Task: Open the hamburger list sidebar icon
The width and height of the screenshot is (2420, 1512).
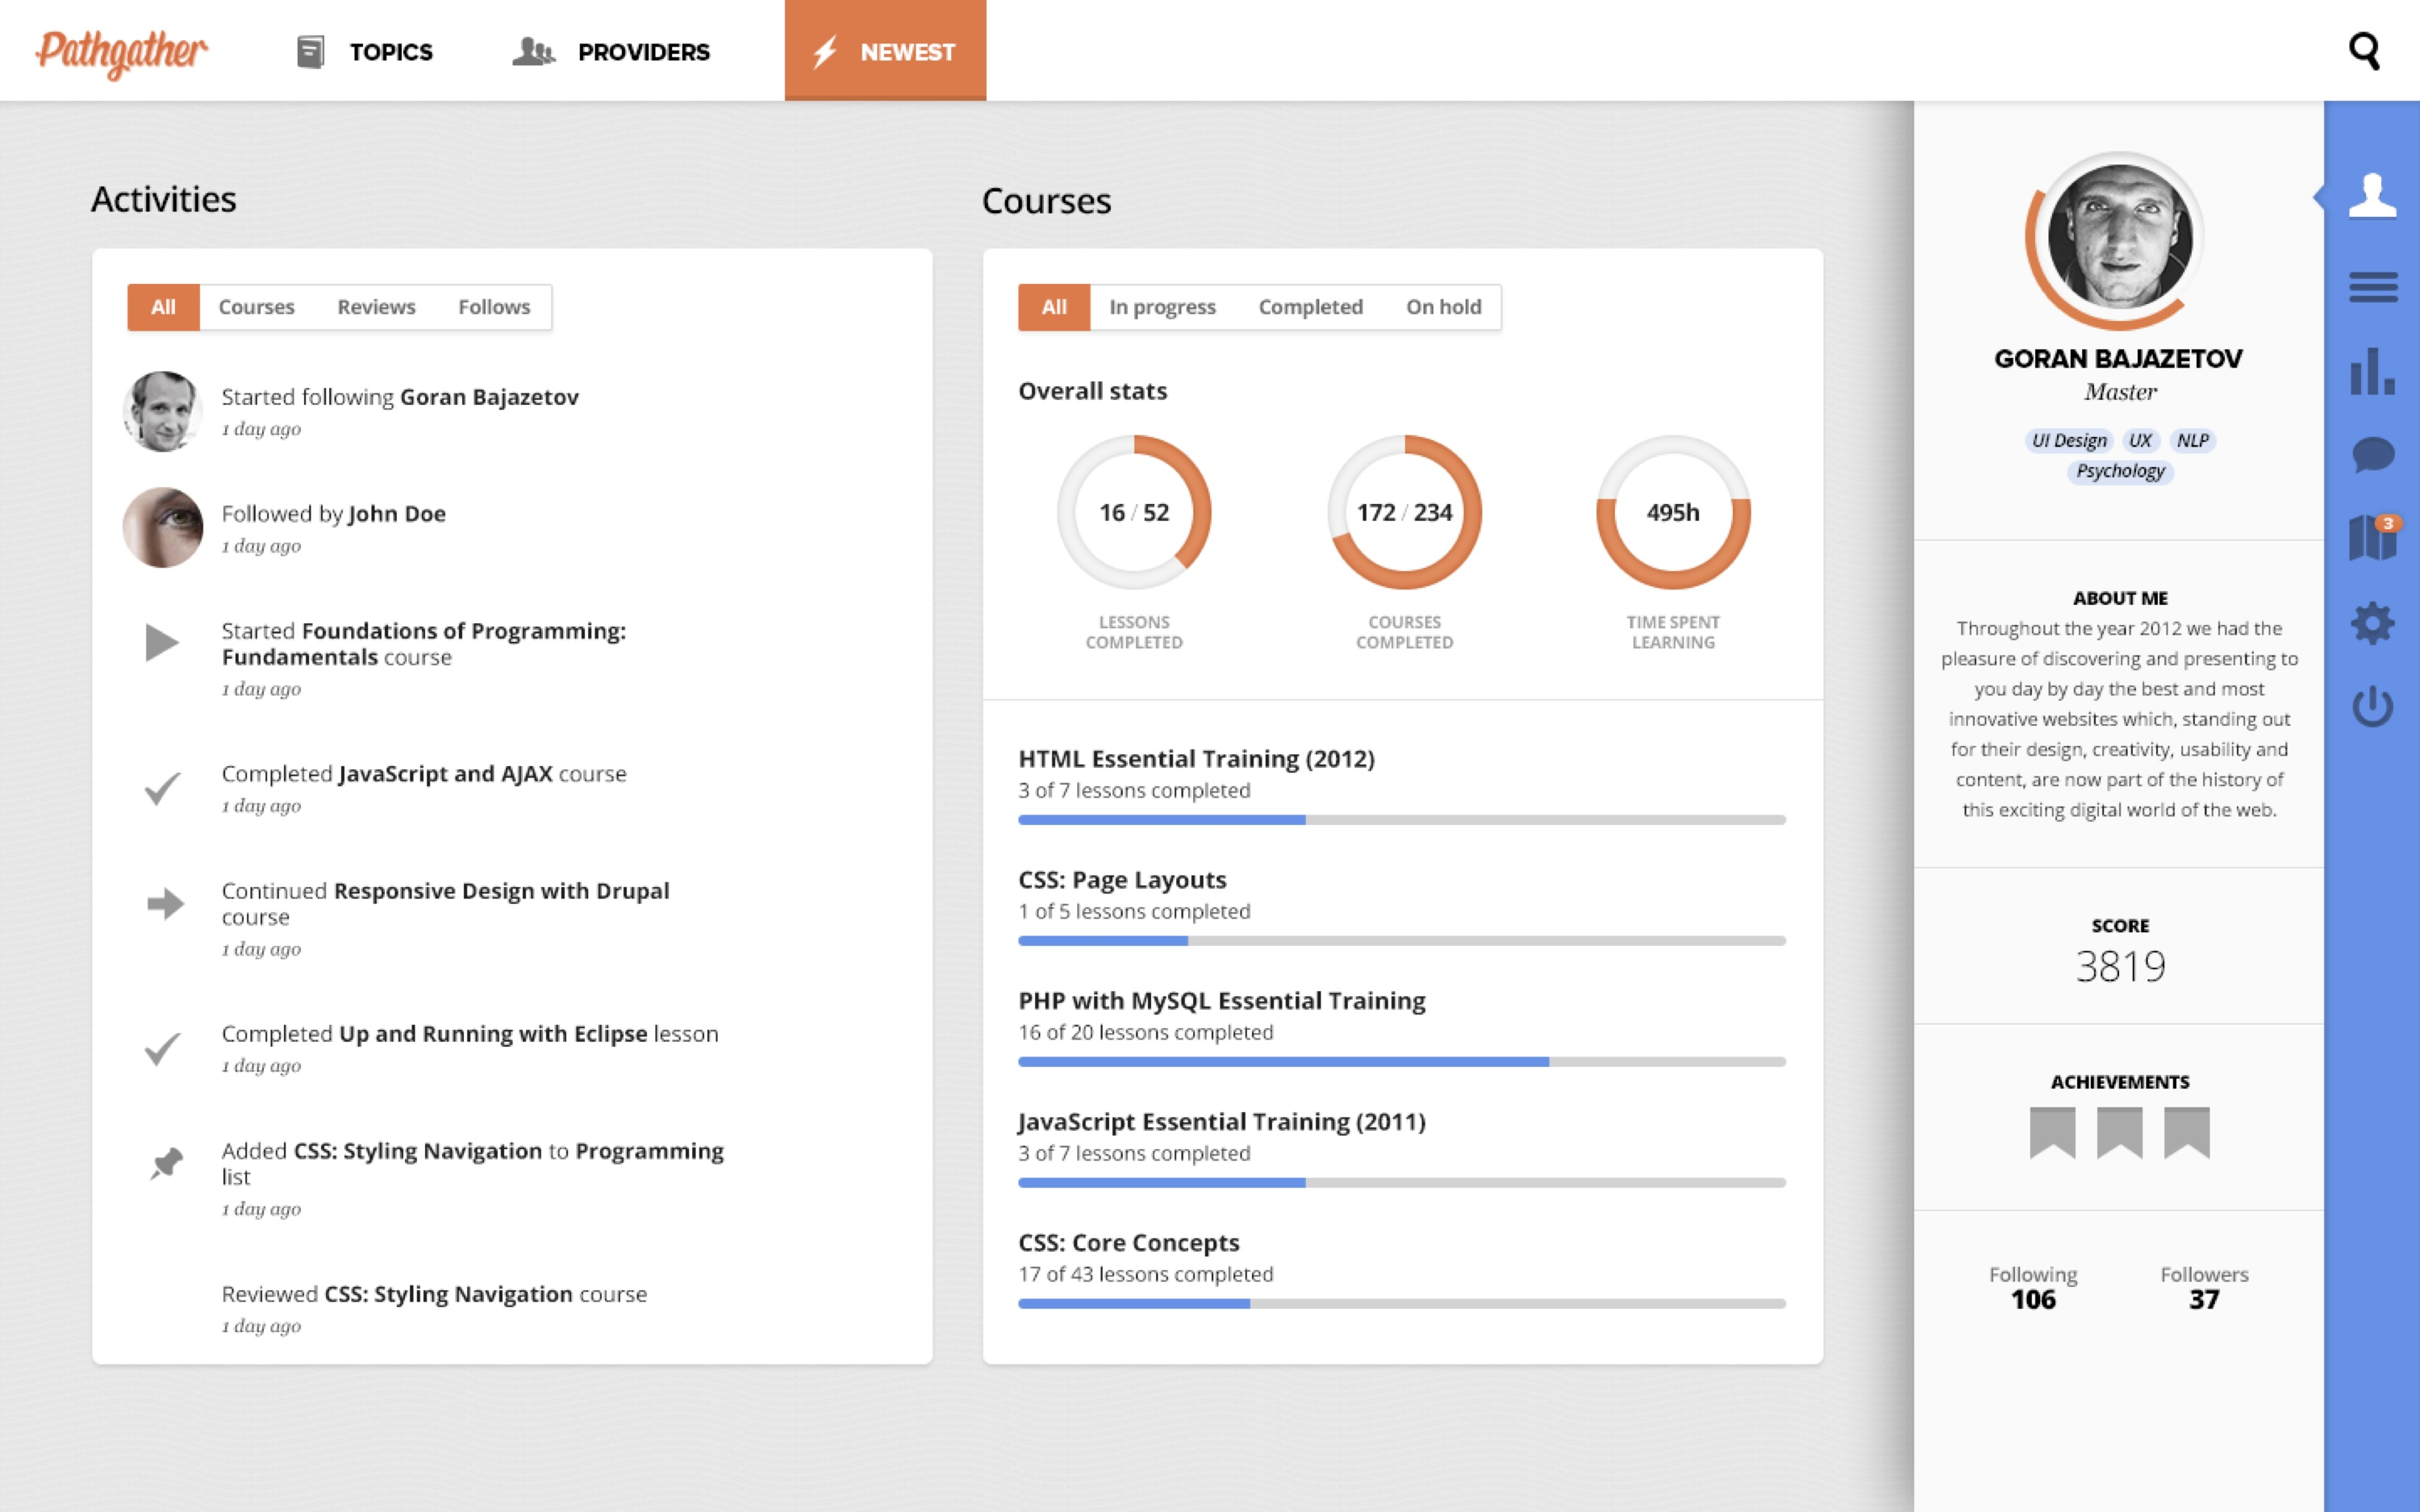Action: pos(2372,287)
